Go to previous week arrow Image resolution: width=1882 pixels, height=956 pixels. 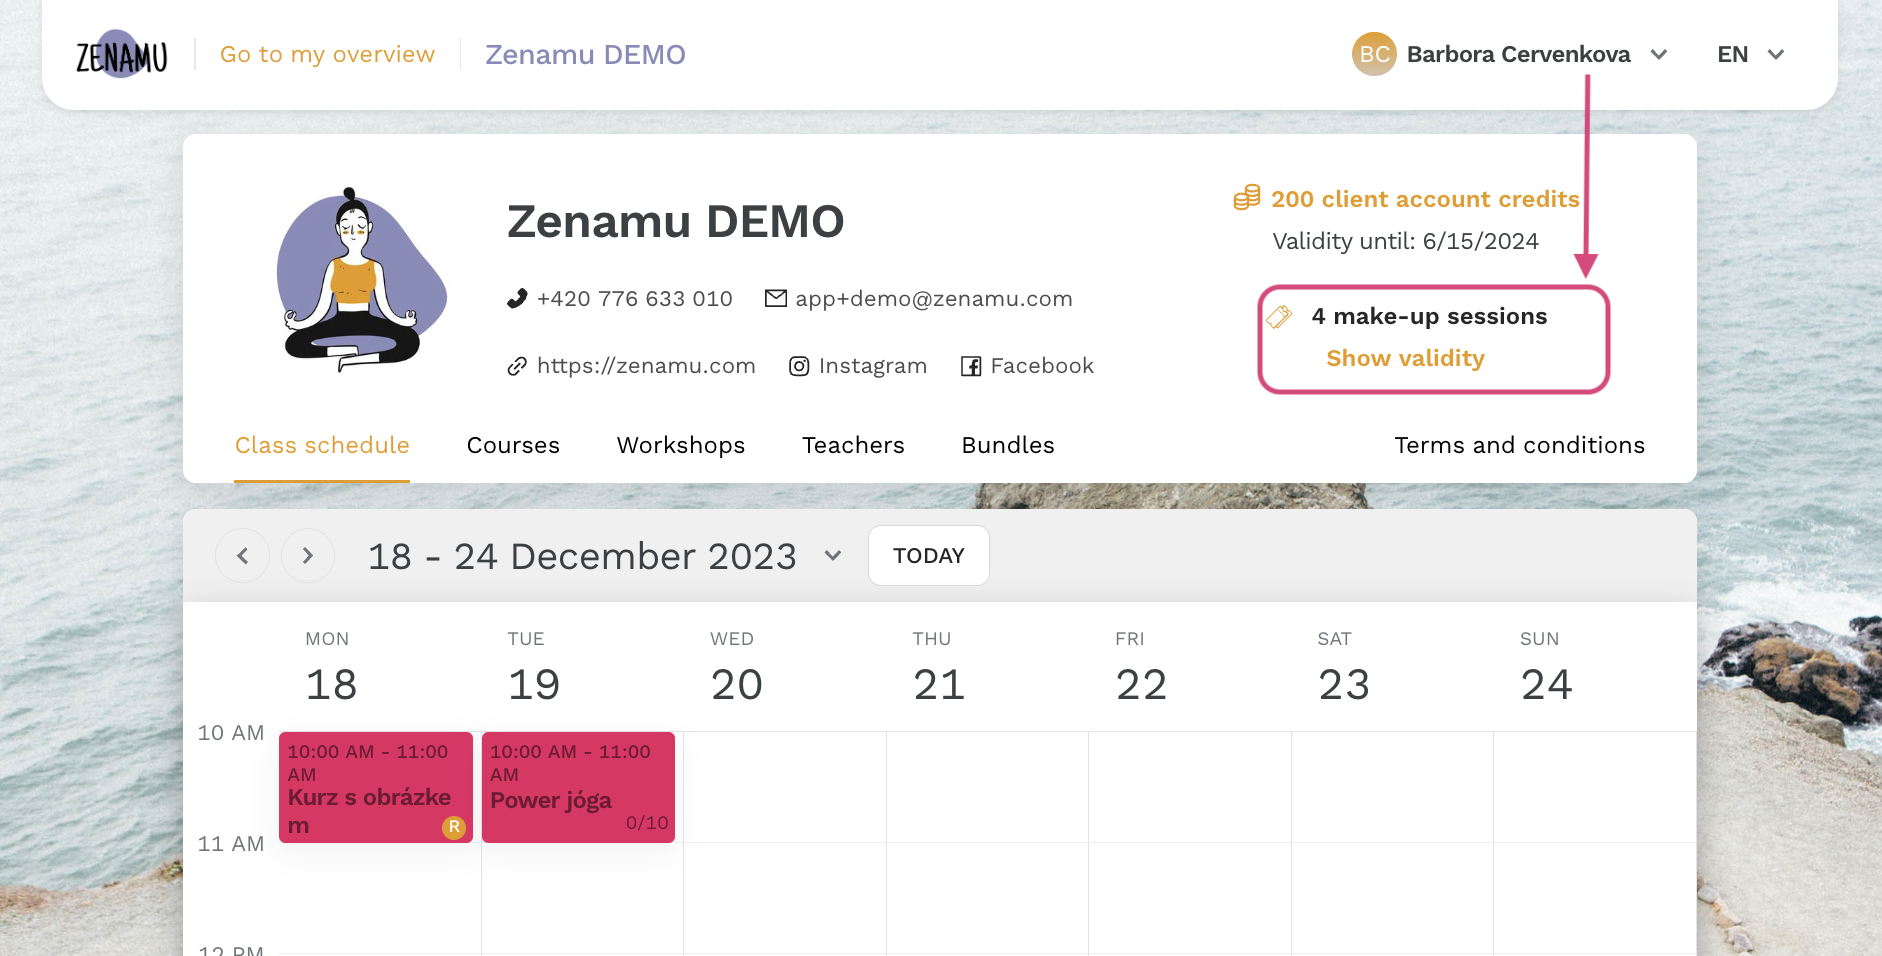point(242,556)
